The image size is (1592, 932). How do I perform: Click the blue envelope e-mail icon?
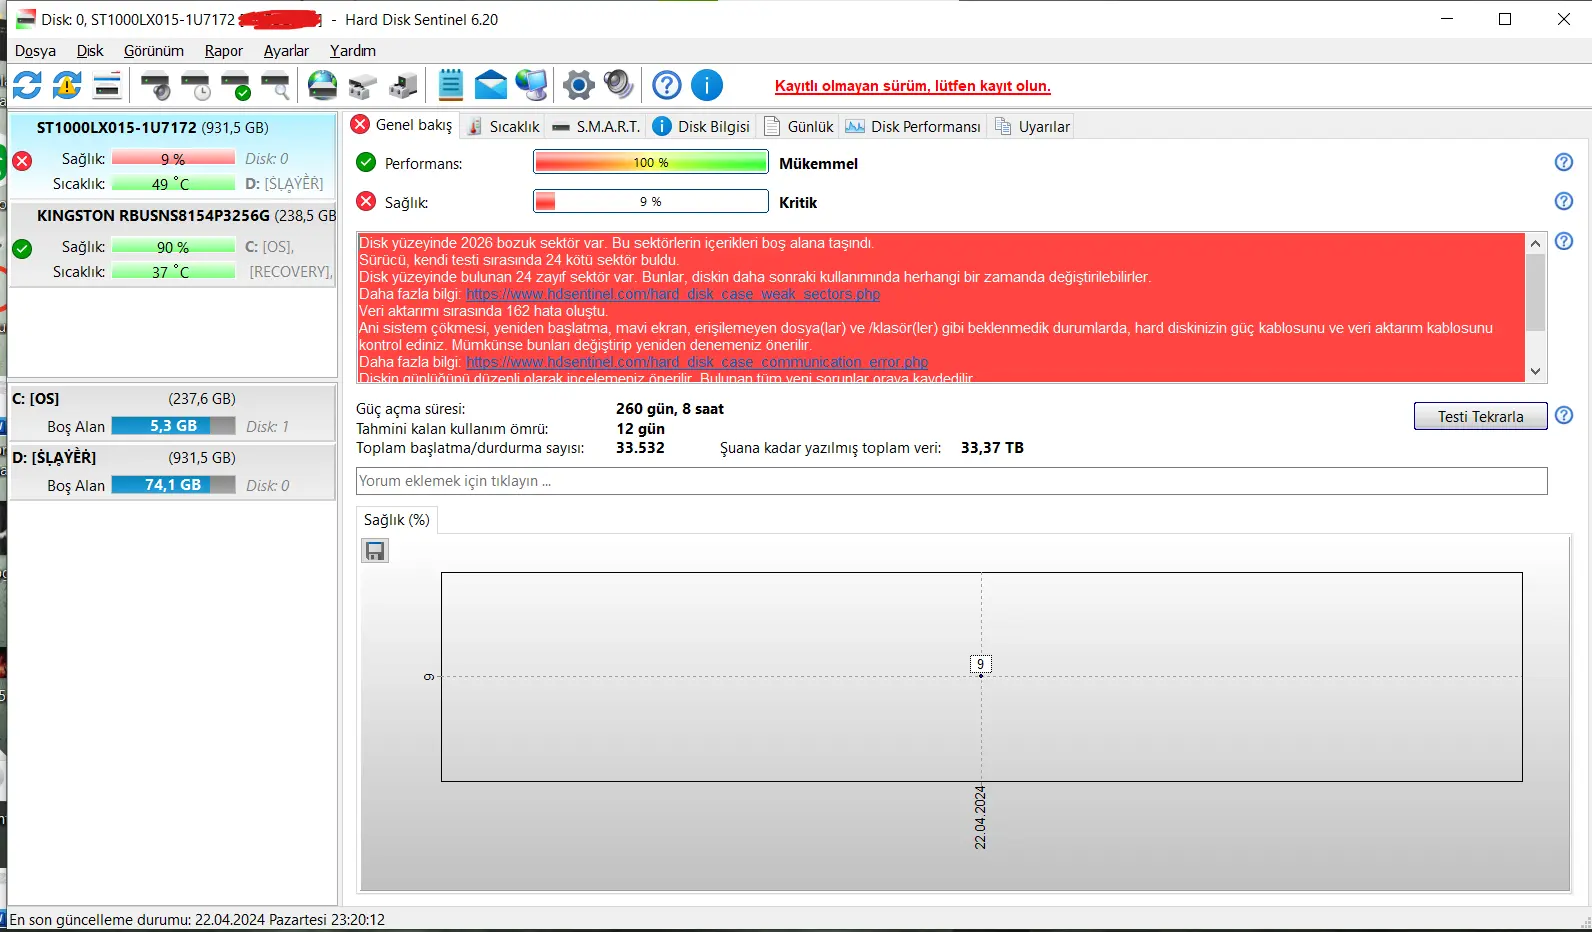click(490, 85)
